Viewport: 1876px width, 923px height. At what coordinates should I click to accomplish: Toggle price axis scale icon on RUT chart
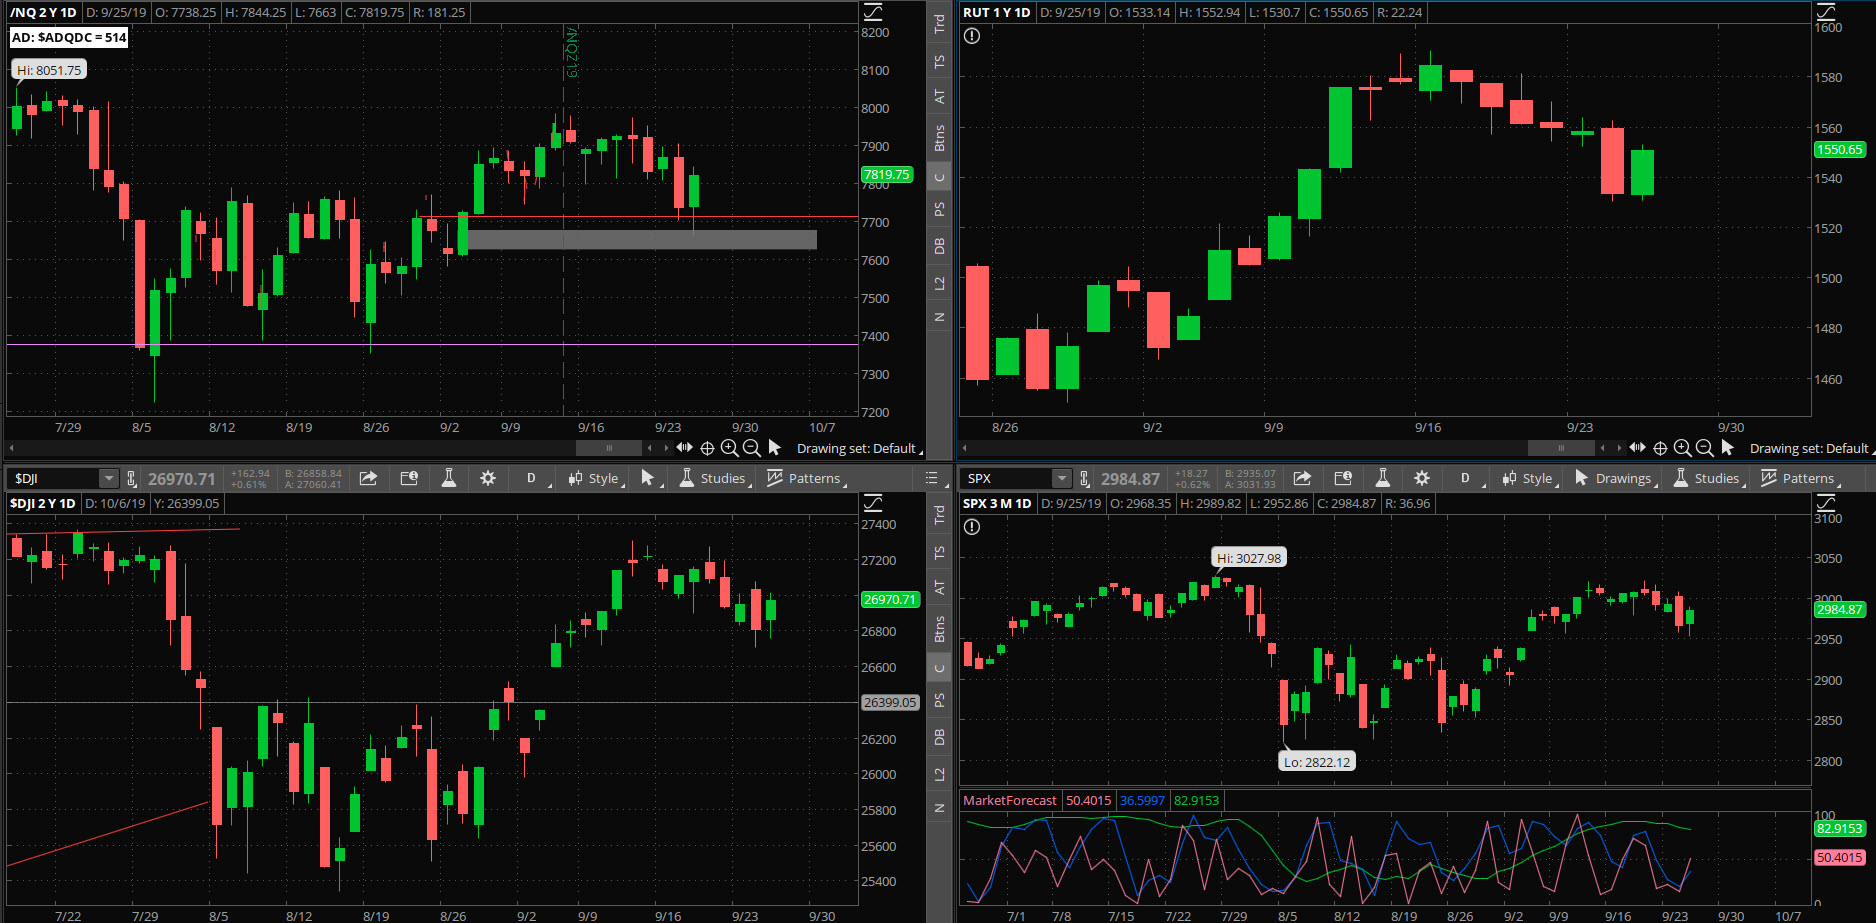[1826, 12]
